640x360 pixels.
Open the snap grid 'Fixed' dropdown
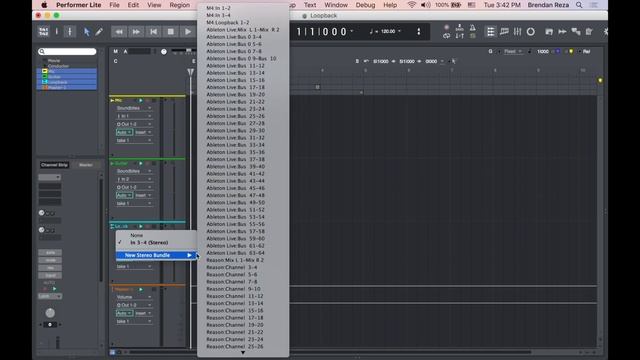tap(513, 51)
